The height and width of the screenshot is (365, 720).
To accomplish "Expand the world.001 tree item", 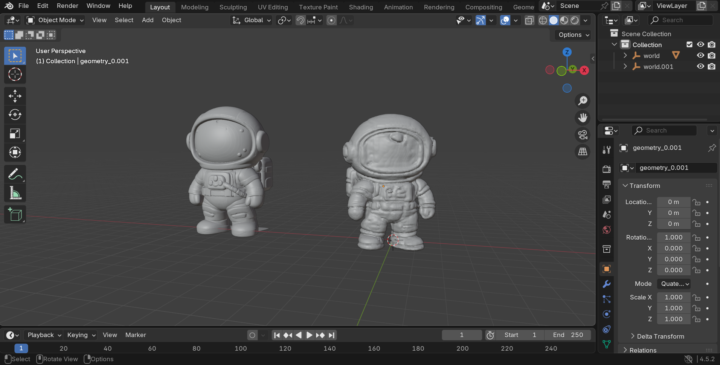I will (625, 67).
